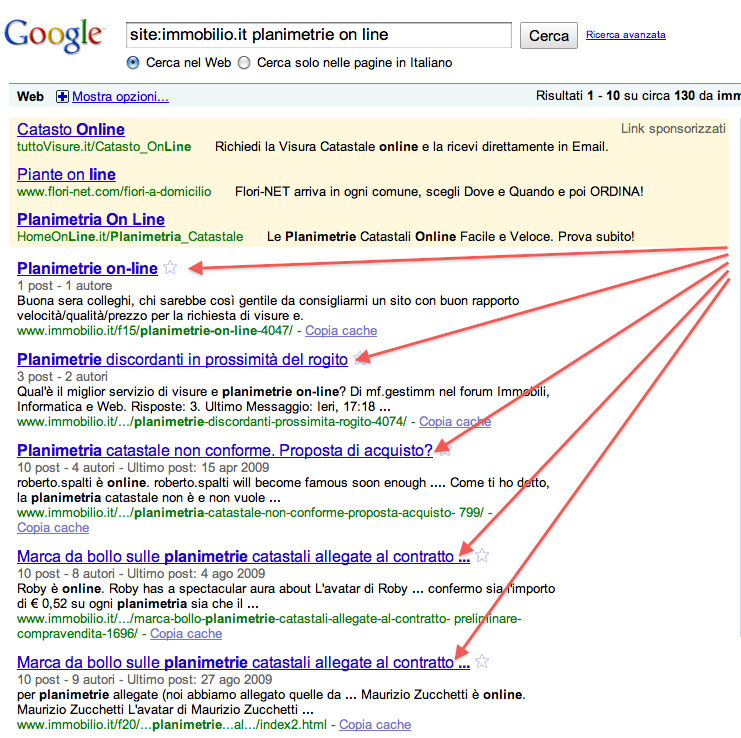
Task: Click the Risultati 1 - 10 count text
Action: click(638, 96)
